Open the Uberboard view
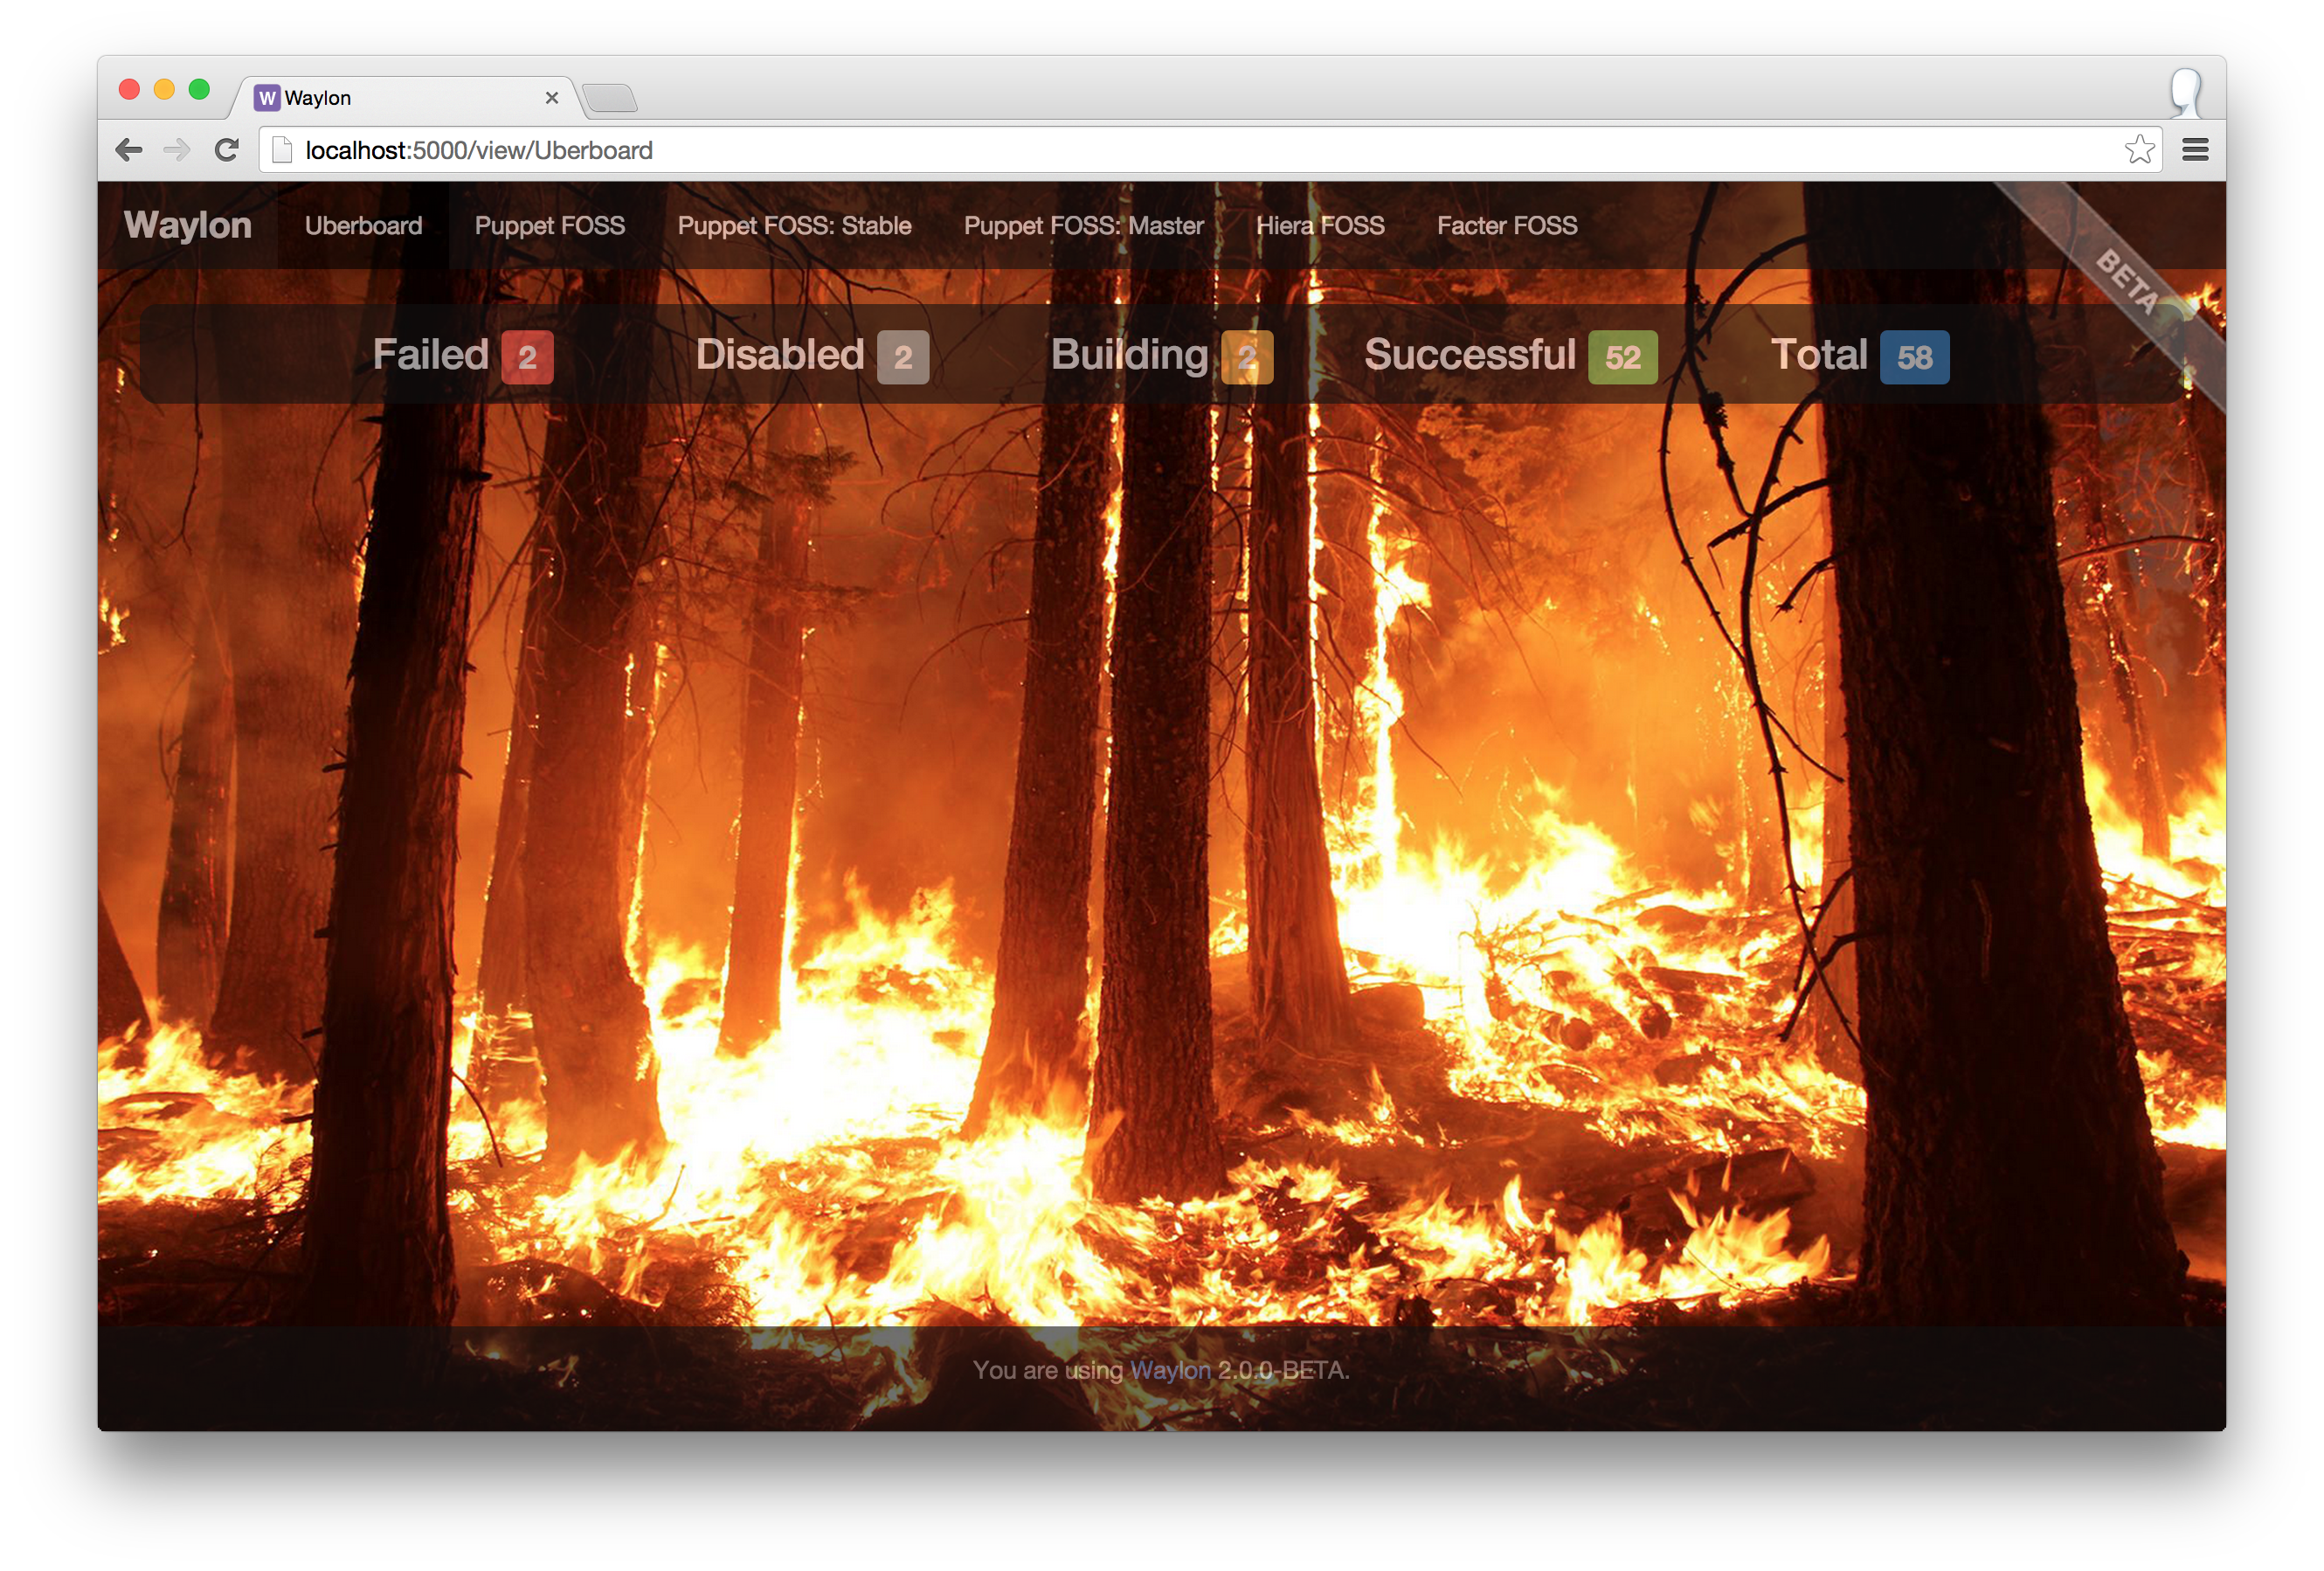 (363, 226)
